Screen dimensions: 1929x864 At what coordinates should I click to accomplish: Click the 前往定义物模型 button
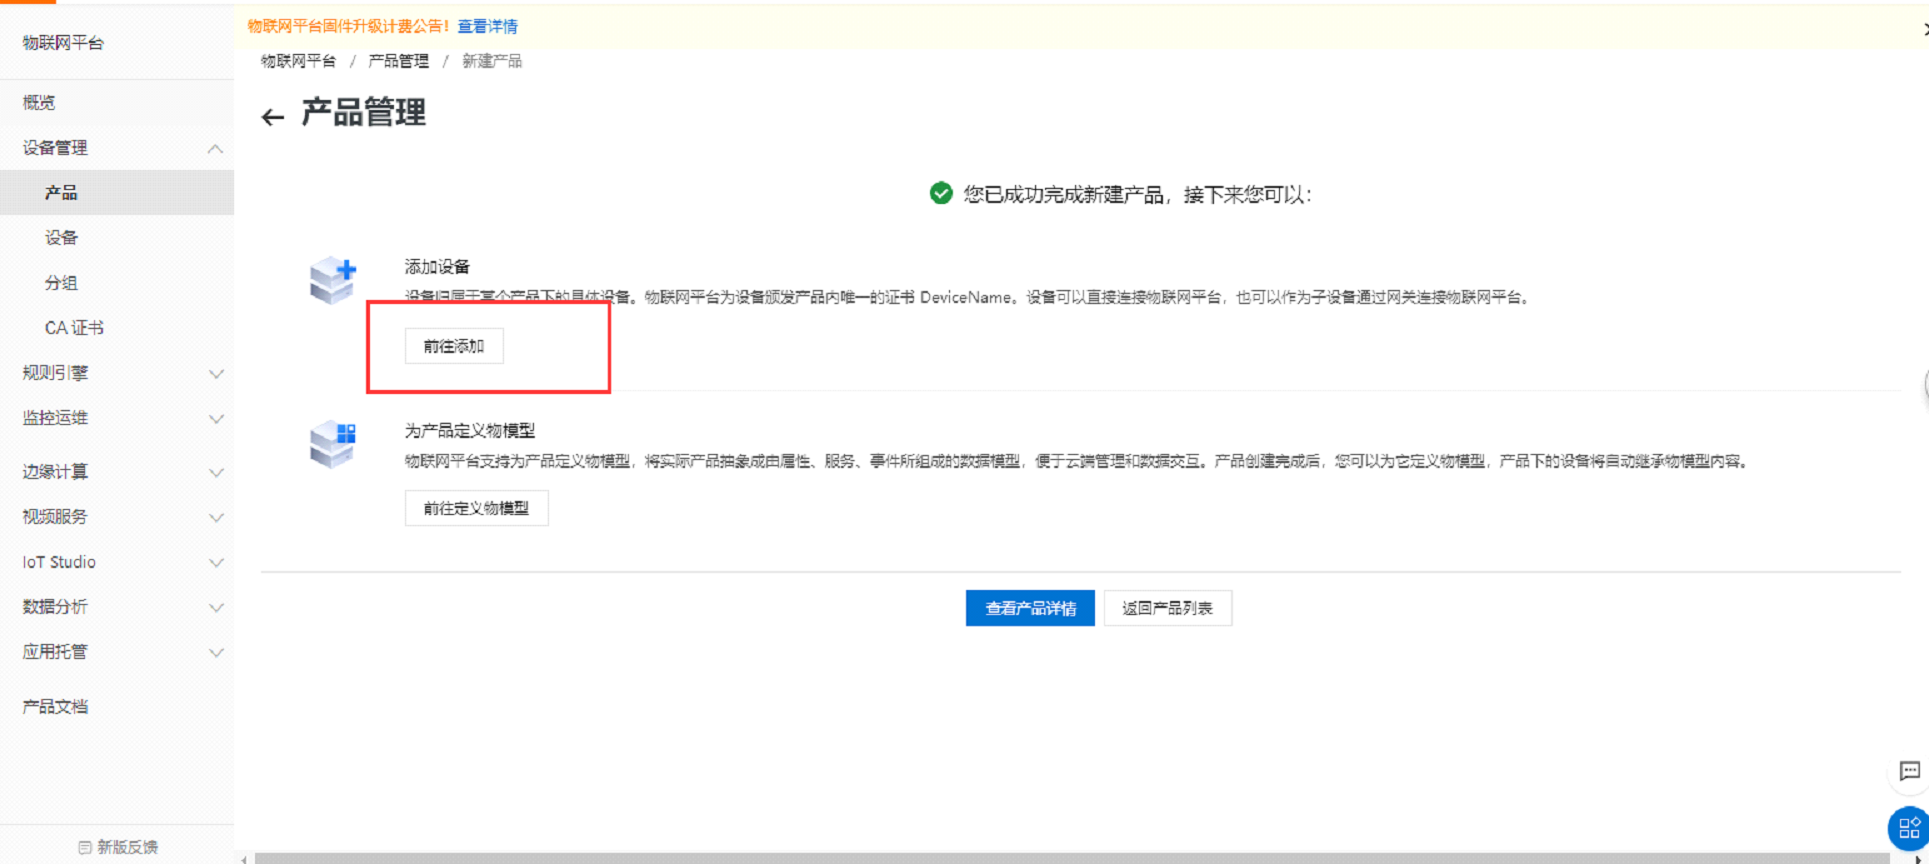[476, 508]
